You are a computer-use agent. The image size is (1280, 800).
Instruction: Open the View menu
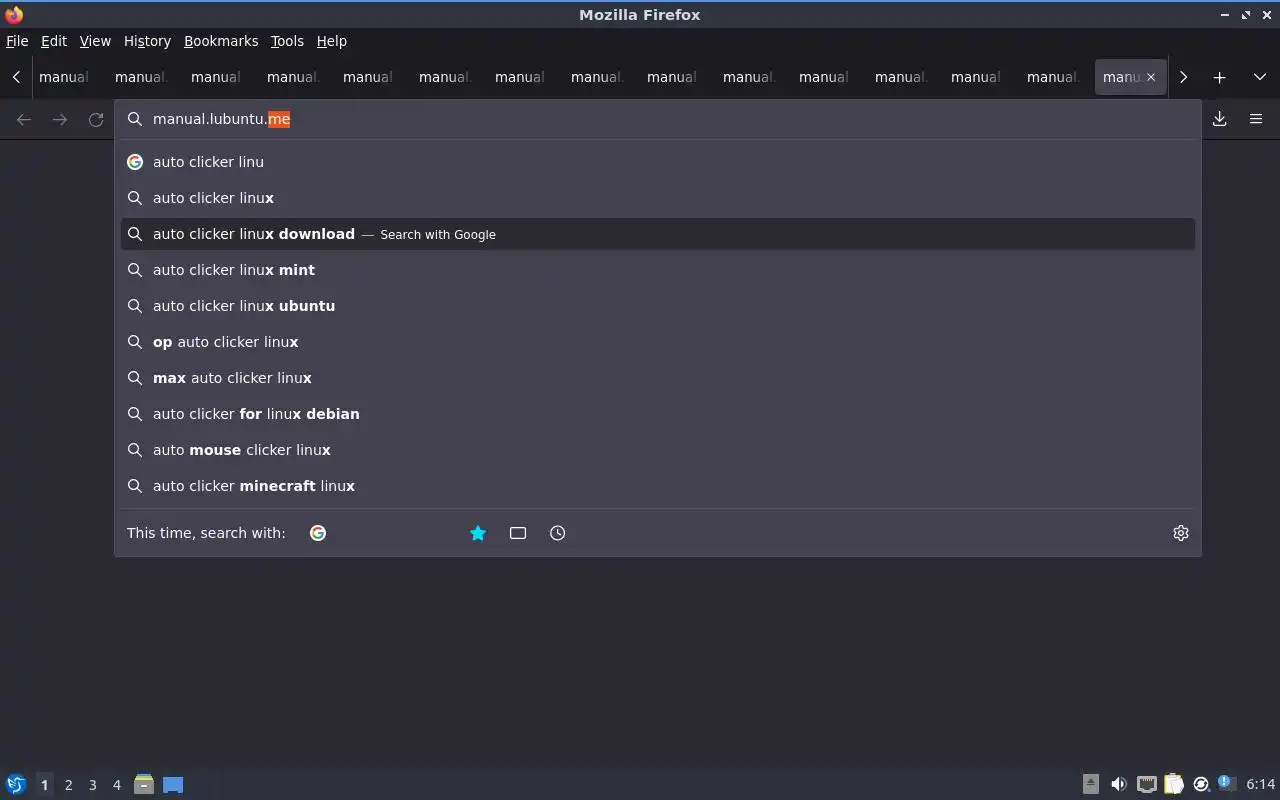pyautogui.click(x=95, y=41)
